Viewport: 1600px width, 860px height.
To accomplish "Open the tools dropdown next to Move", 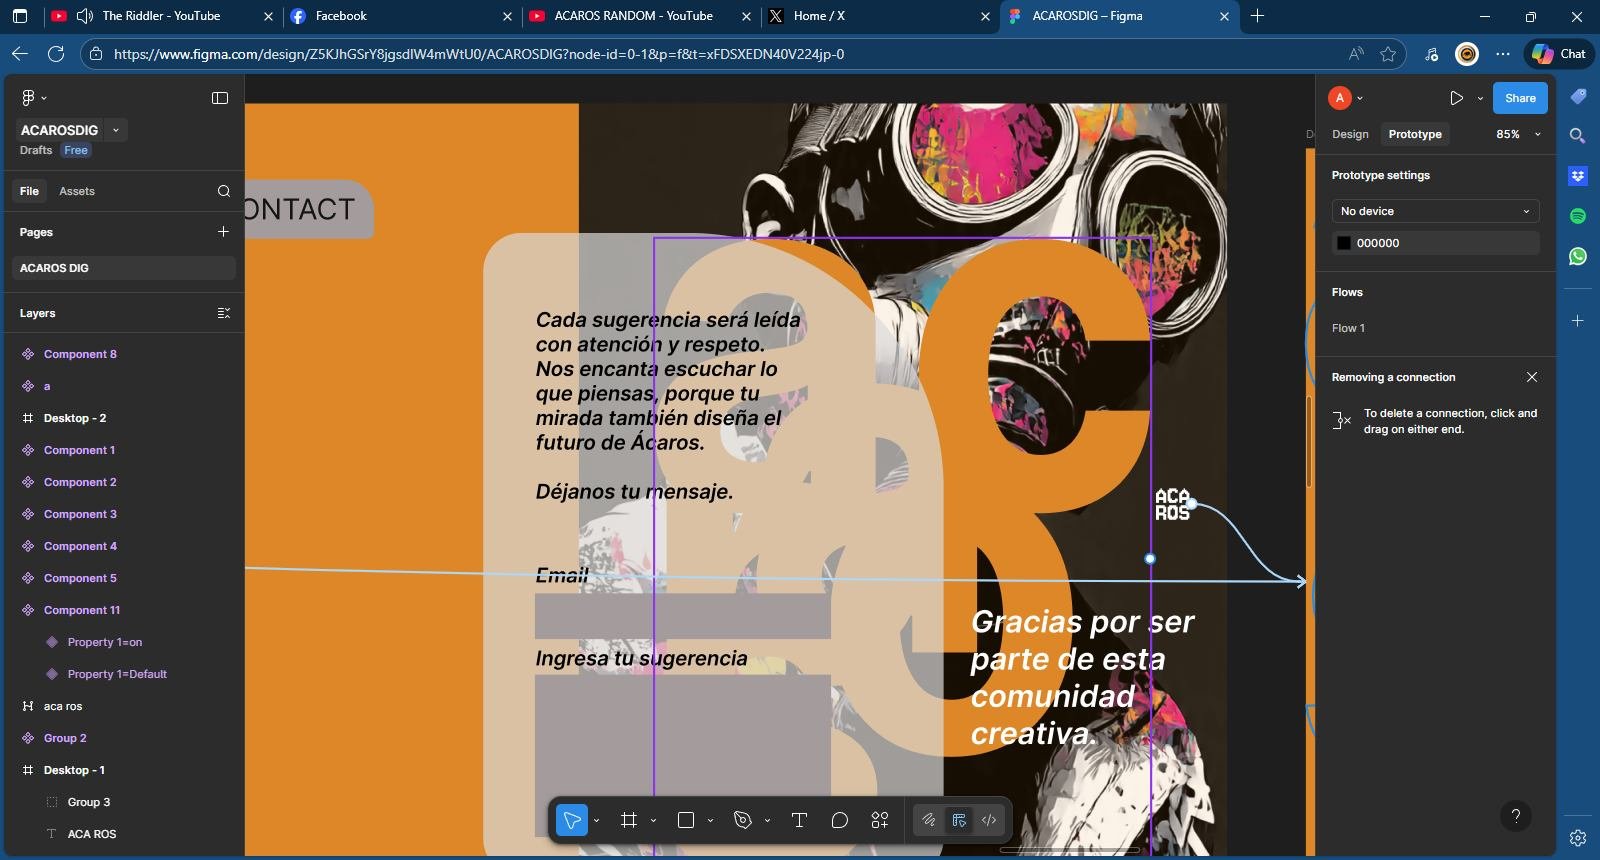I will [x=597, y=821].
